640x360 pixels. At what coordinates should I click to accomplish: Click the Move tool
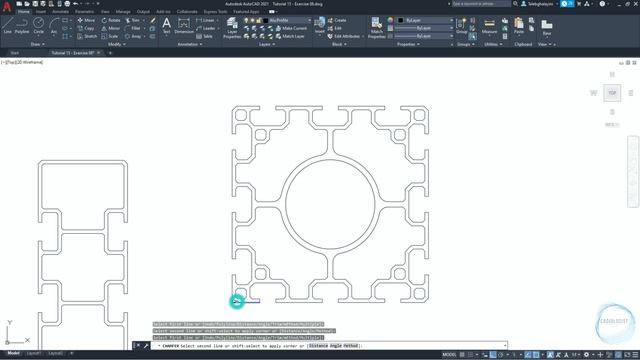[86, 20]
